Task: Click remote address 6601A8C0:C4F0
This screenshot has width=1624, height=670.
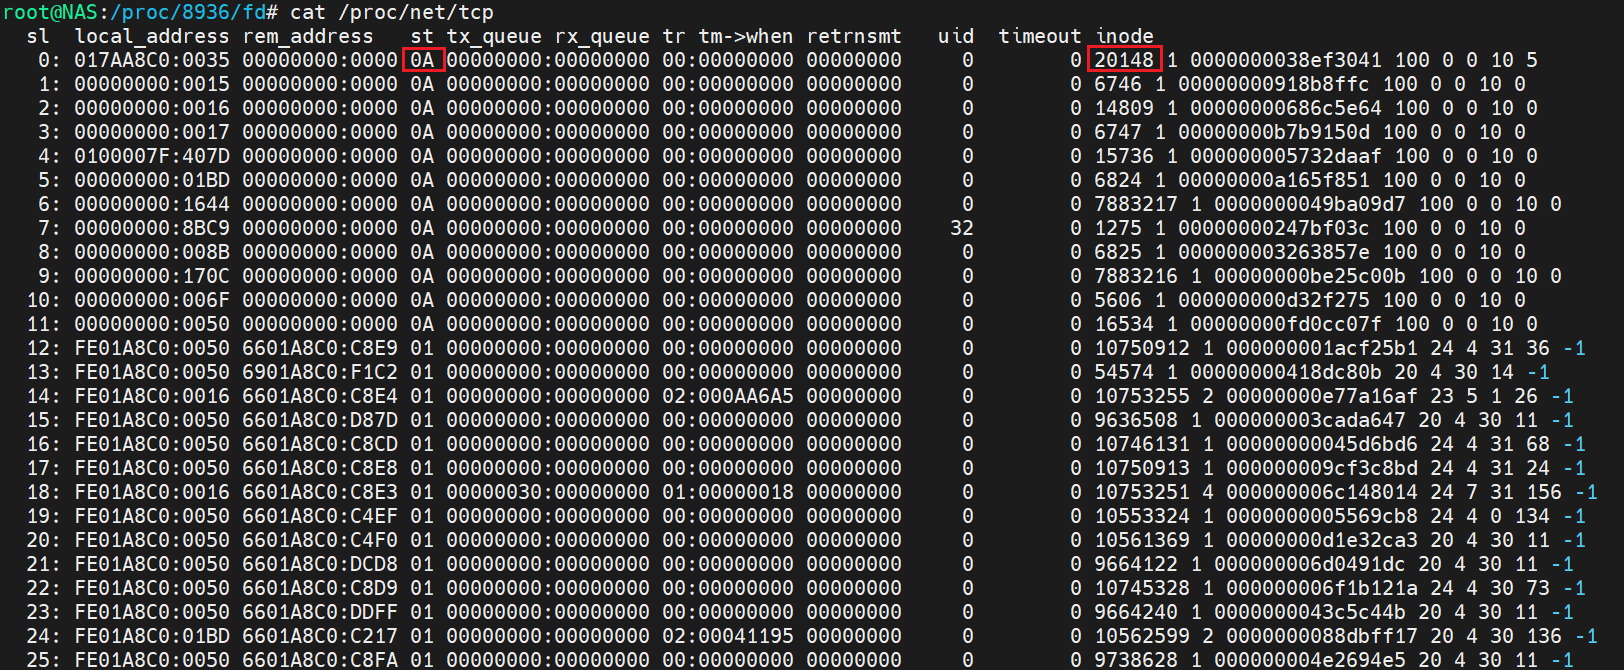Action: click(320, 540)
